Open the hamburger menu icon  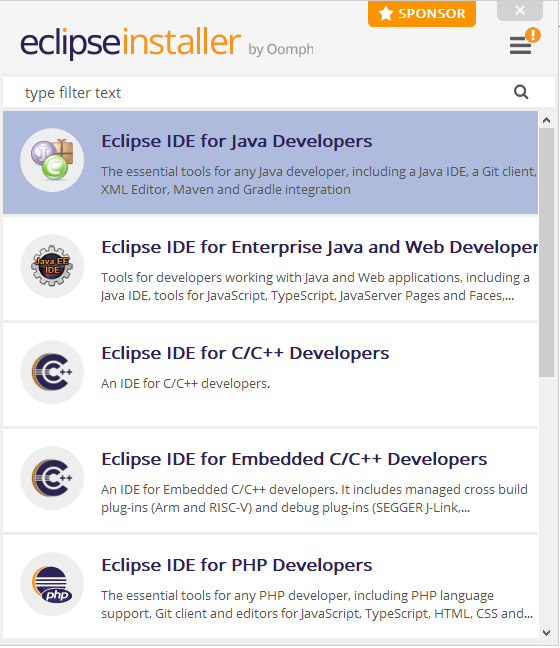point(520,45)
